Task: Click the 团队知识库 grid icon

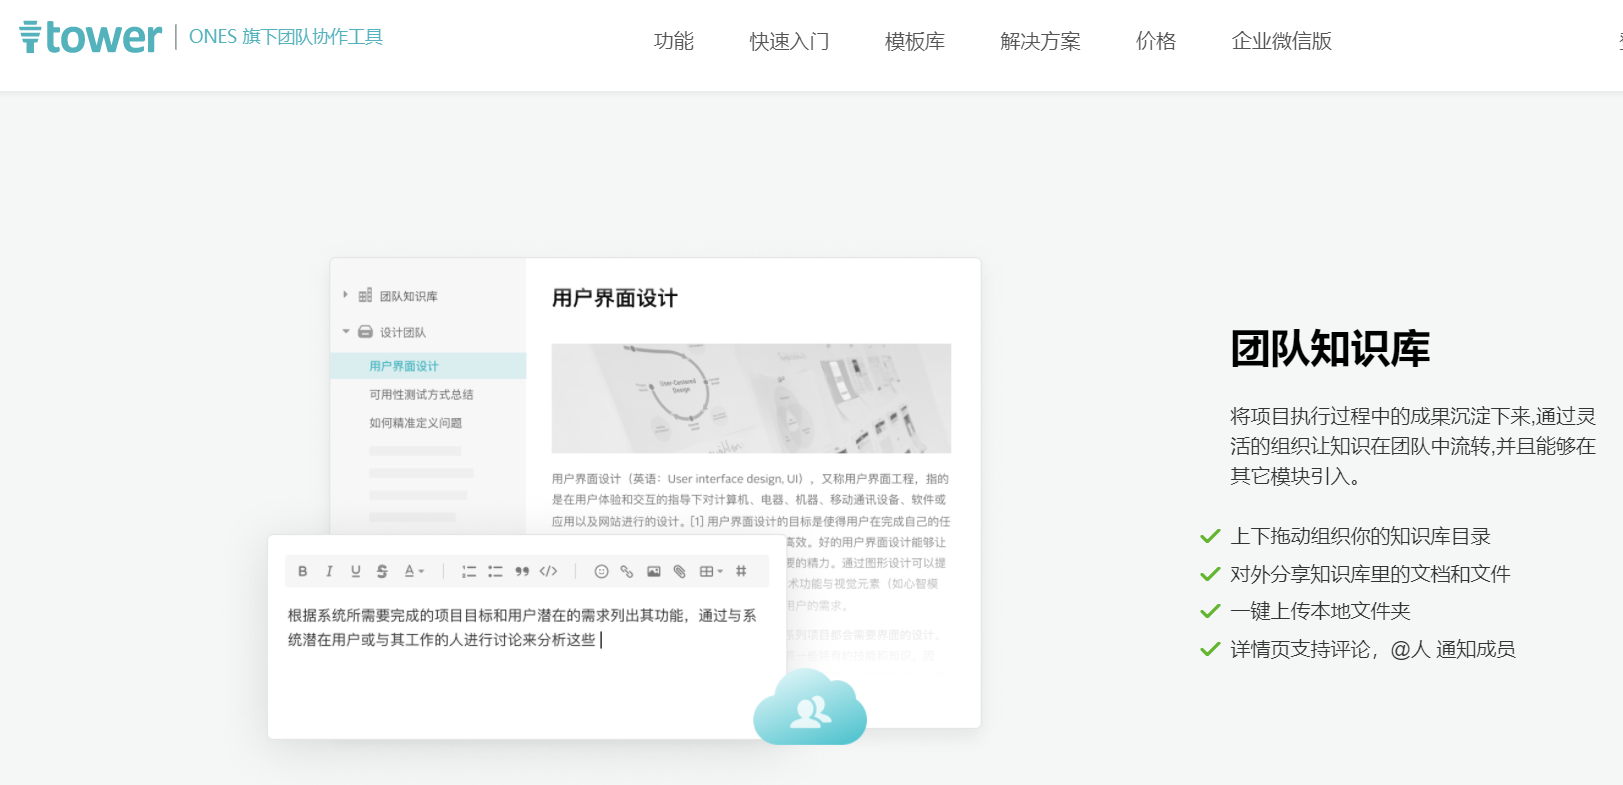Action: [365, 295]
